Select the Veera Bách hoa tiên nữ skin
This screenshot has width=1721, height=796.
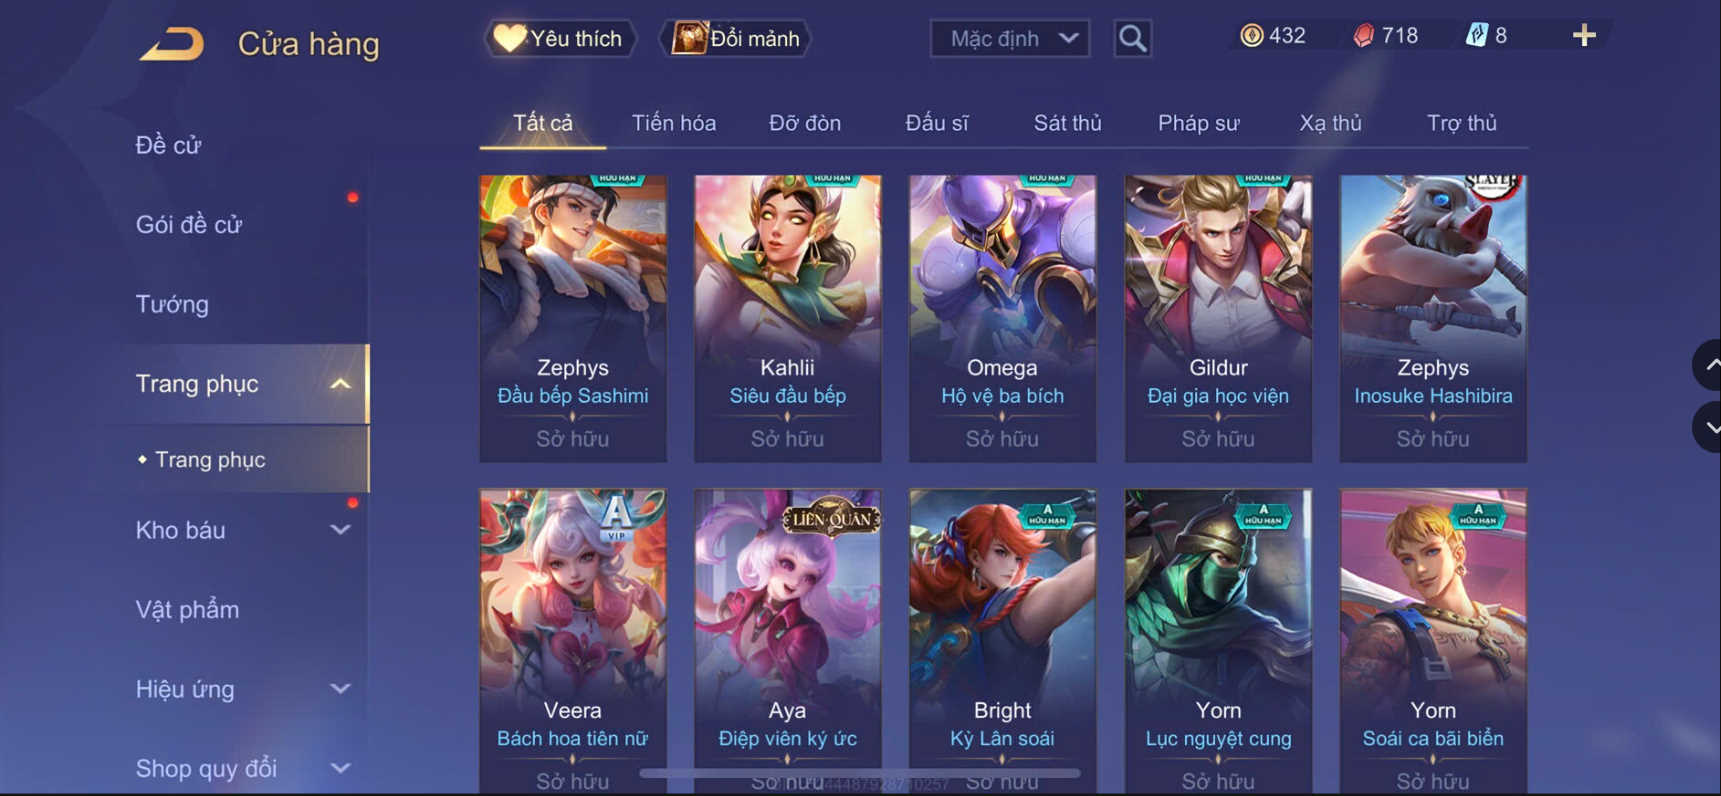(573, 640)
